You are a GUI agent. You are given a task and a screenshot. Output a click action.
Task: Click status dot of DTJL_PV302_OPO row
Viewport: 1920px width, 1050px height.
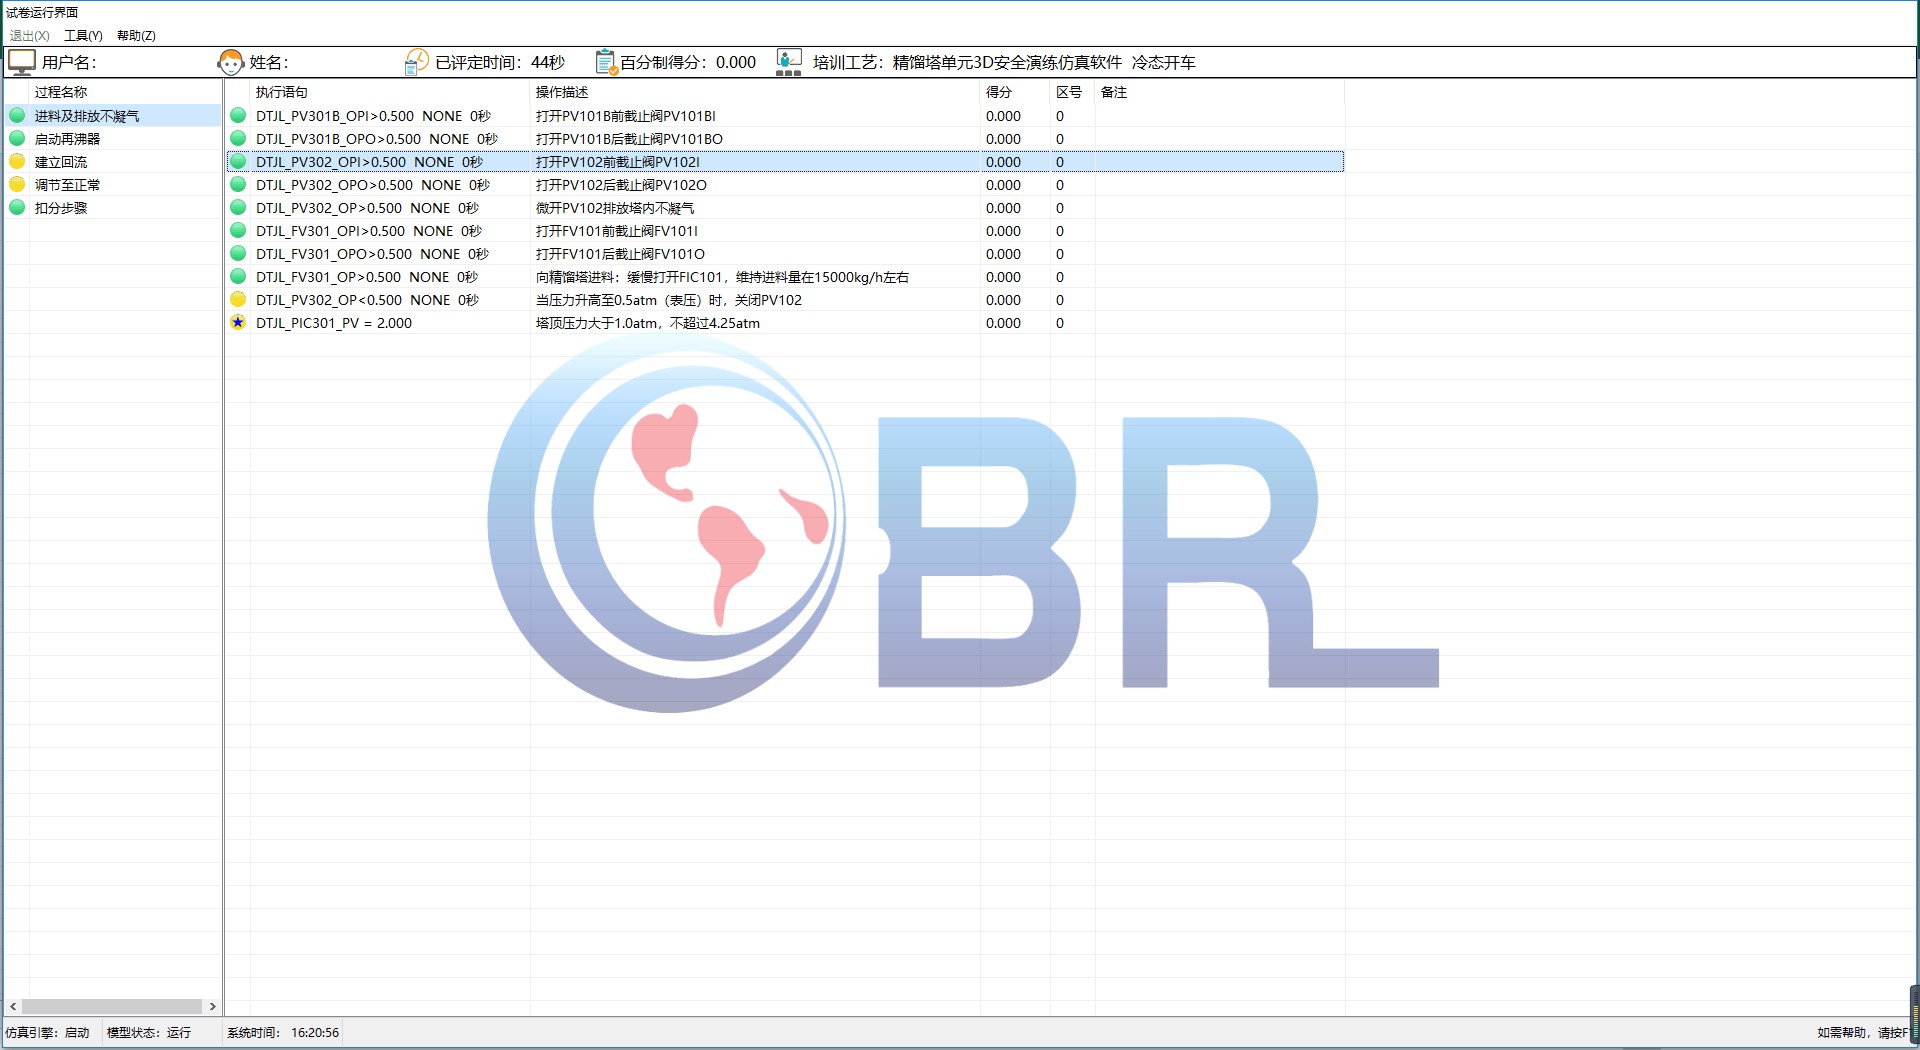pos(238,184)
